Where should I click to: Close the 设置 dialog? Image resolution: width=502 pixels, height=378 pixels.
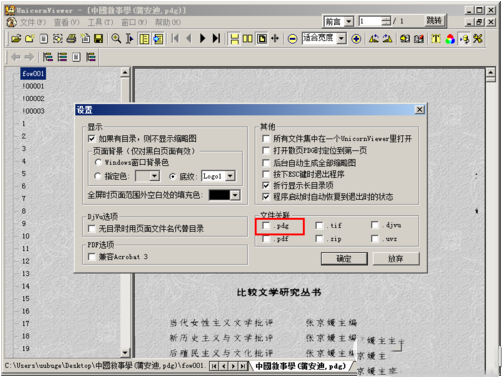point(420,110)
